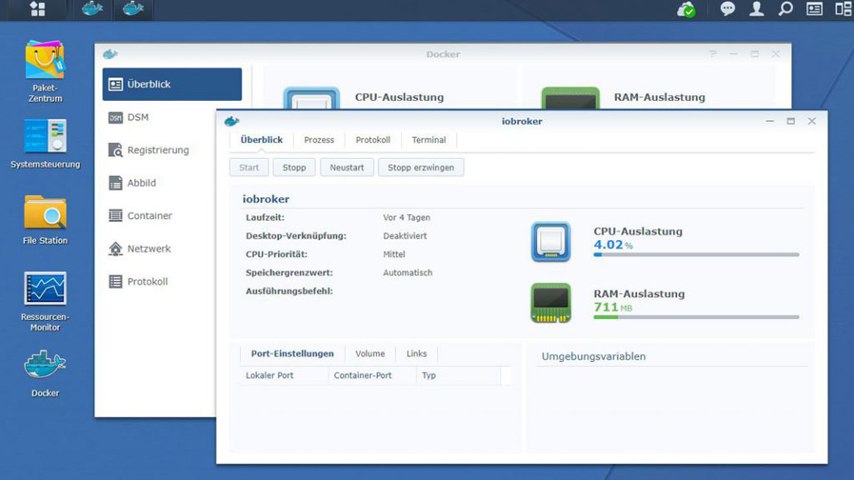Click the Stopp button
This screenshot has width=854, height=480.
pos(294,167)
